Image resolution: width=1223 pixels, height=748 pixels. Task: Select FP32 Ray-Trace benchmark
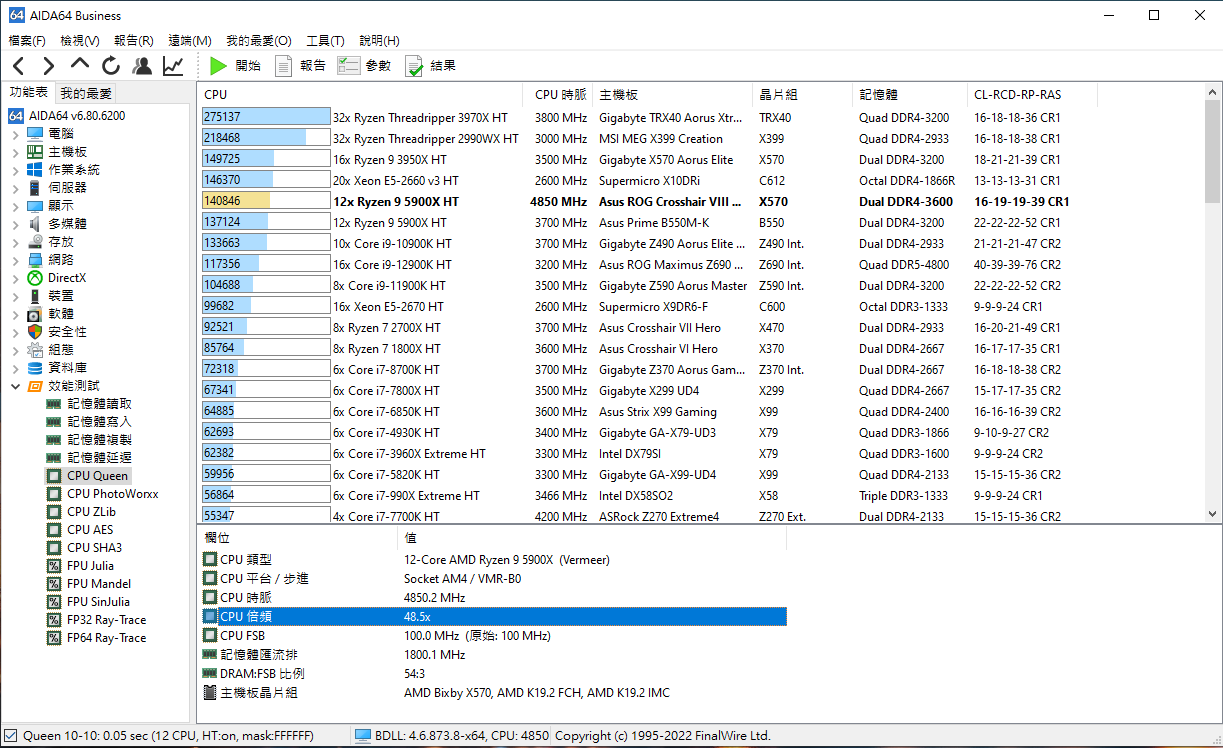click(106, 620)
